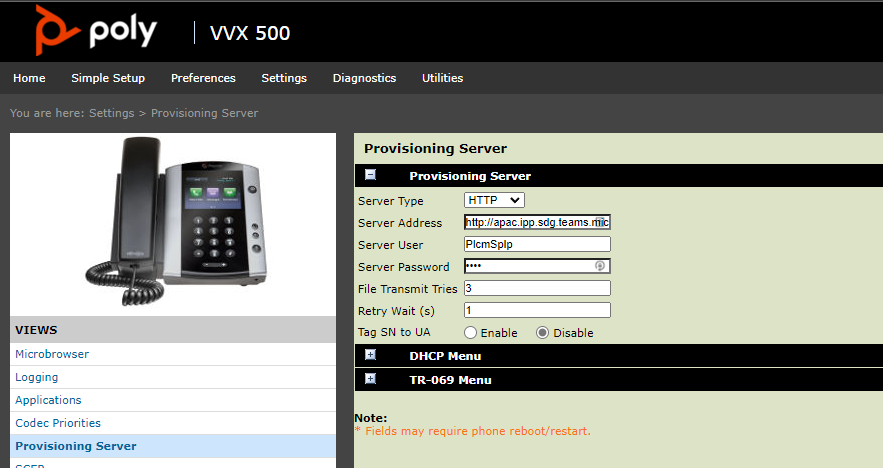Select Disable for Tag SN to UA
Viewport: 883px width, 468px height.
(x=542, y=333)
